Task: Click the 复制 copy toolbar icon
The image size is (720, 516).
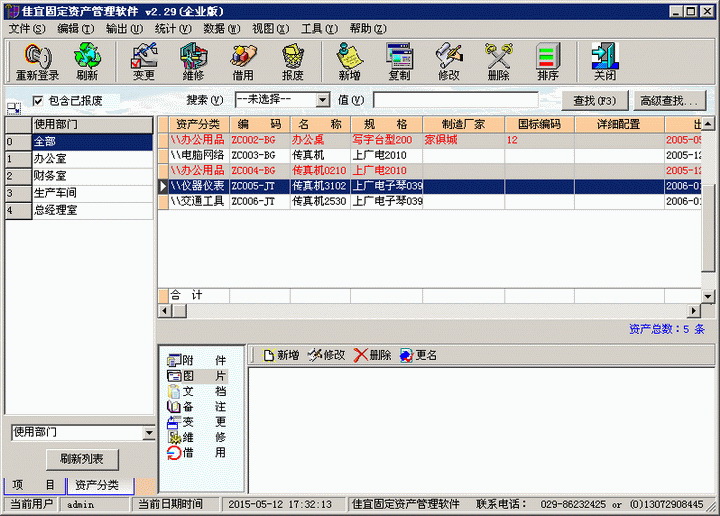Action: (x=399, y=62)
